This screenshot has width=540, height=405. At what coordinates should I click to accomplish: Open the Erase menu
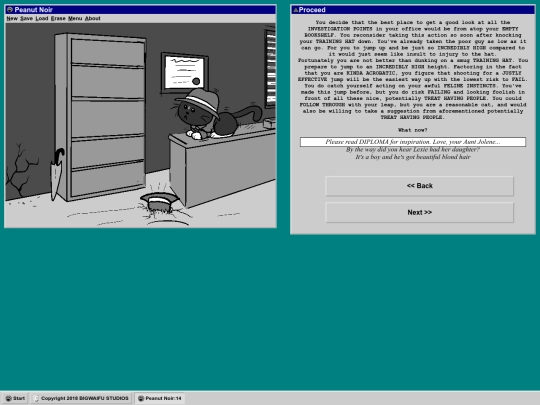tap(58, 18)
